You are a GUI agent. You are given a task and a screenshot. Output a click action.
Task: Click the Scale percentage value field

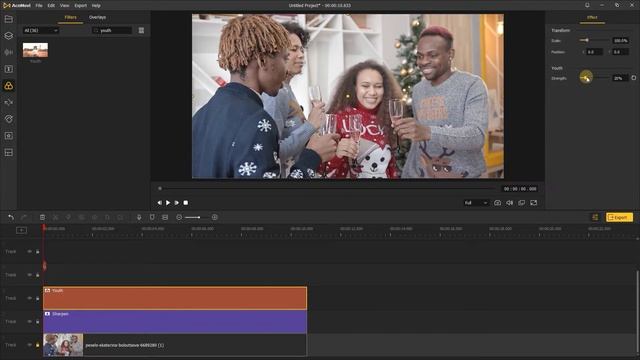point(620,40)
